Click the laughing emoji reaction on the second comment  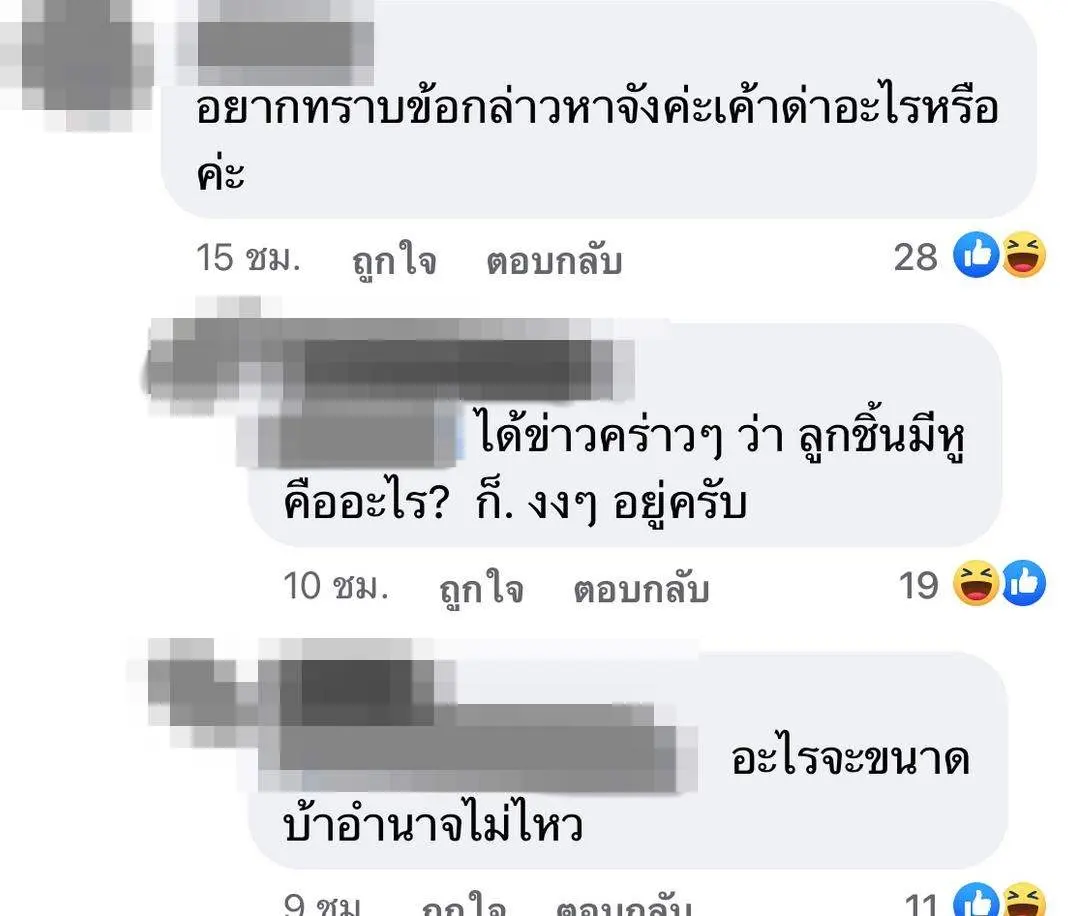pyautogui.click(x=976, y=583)
